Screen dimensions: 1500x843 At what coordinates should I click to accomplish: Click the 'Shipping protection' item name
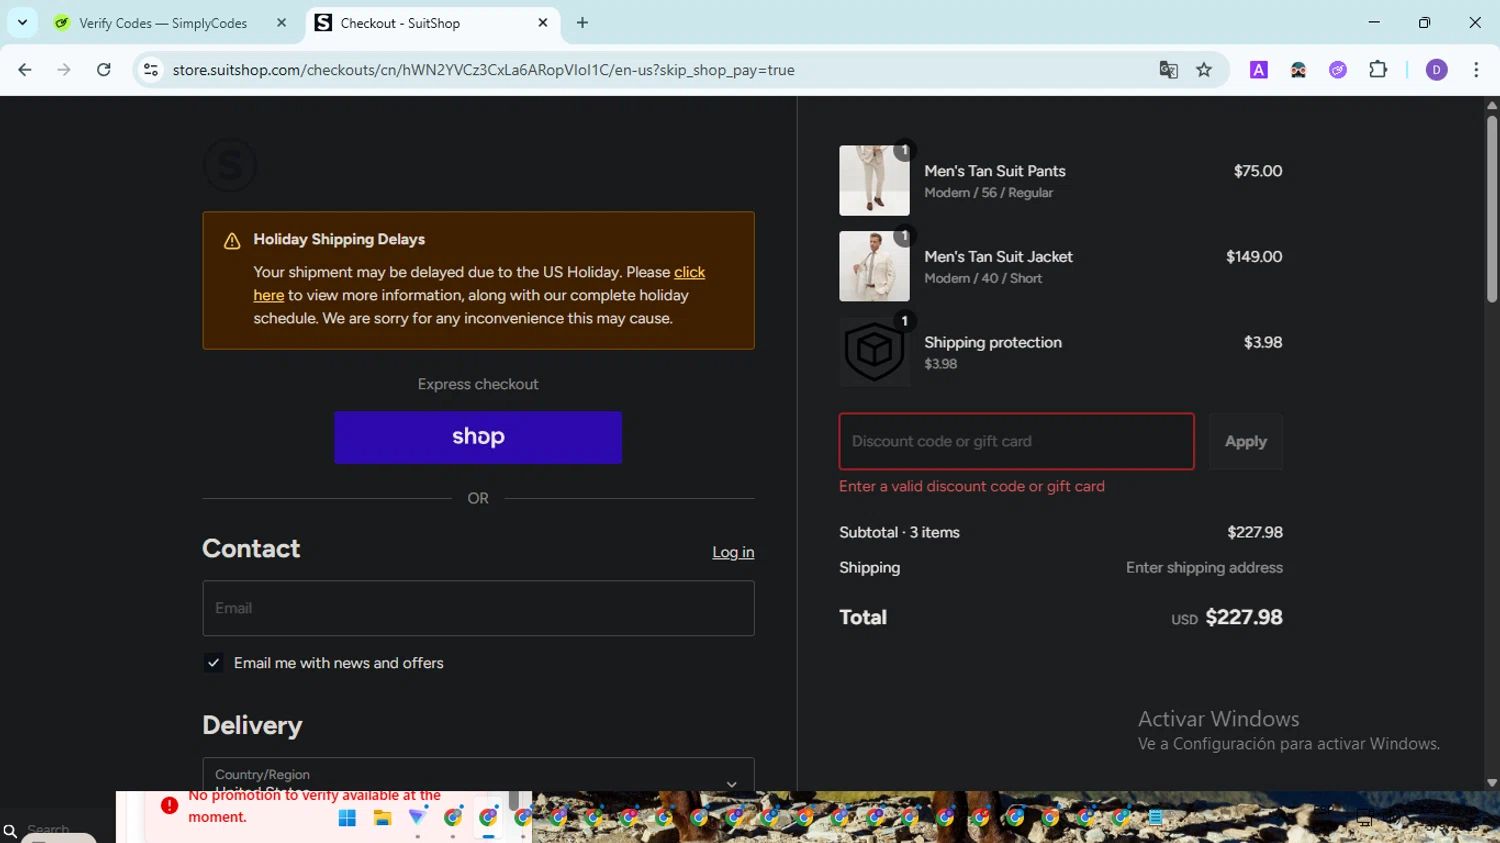tap(993, 342)
